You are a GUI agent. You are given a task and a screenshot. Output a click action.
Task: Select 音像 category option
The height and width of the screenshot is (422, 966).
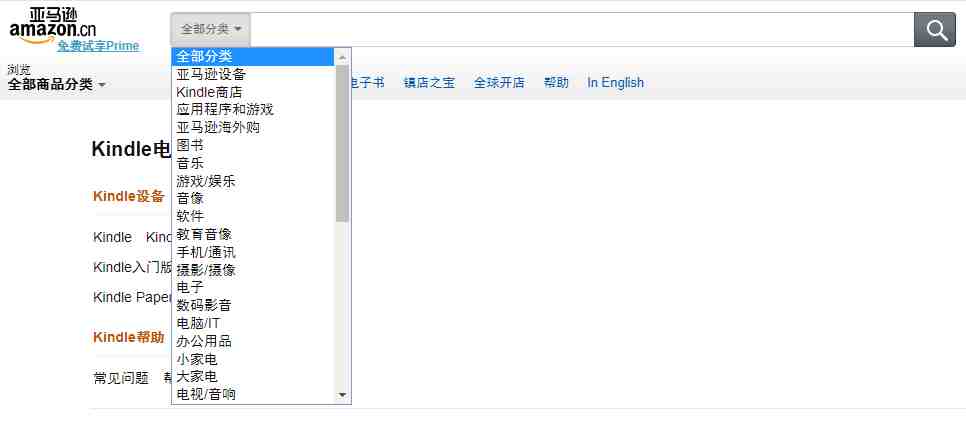[254, 198]
